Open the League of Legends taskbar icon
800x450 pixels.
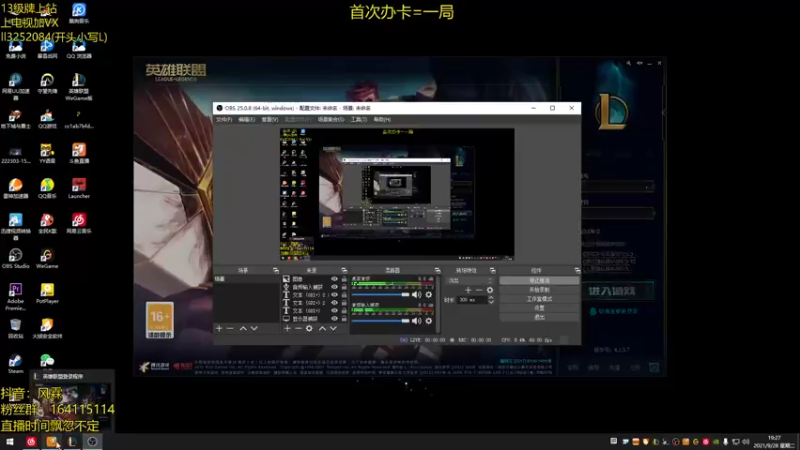pyautogui.click(x=72, y=442)
